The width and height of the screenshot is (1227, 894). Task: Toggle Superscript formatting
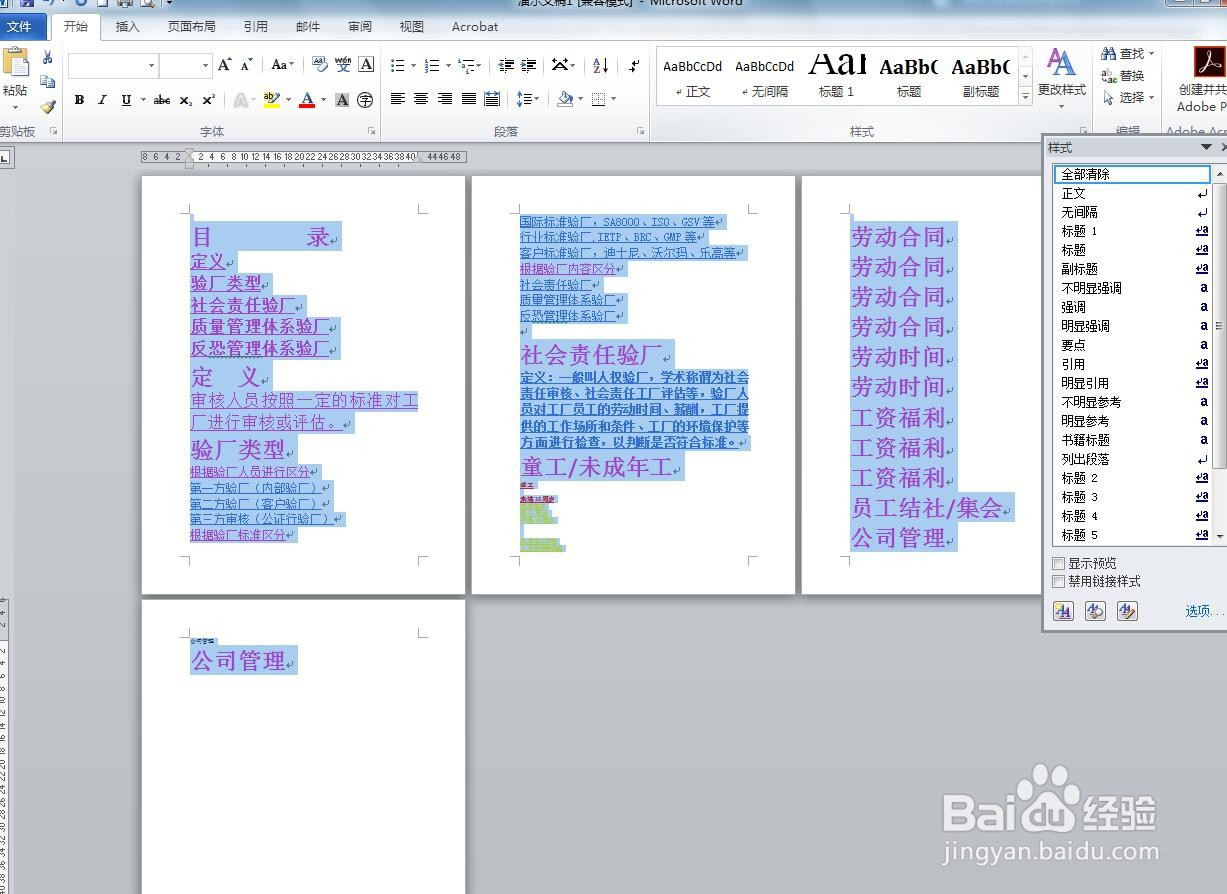[208, 100]
